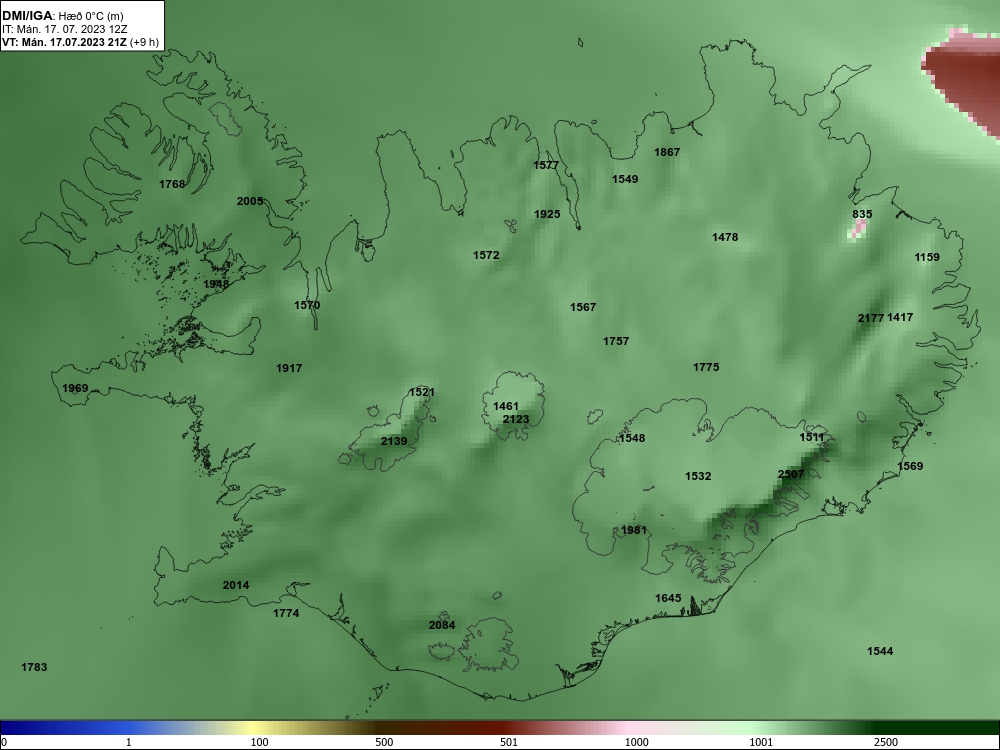Click the 1981 height label

[x=634, y=530]
